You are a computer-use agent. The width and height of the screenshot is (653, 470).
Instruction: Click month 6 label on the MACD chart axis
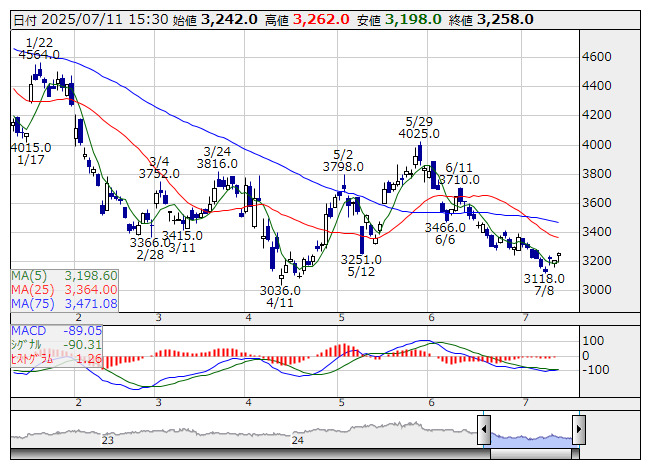[431, 403]
